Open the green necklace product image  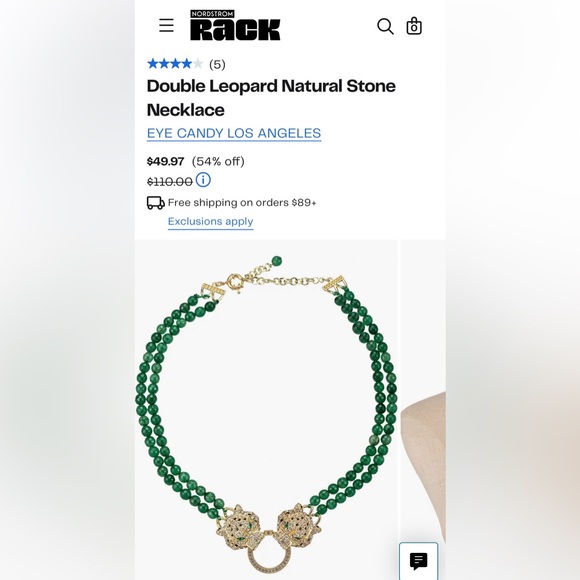[266, 410]
